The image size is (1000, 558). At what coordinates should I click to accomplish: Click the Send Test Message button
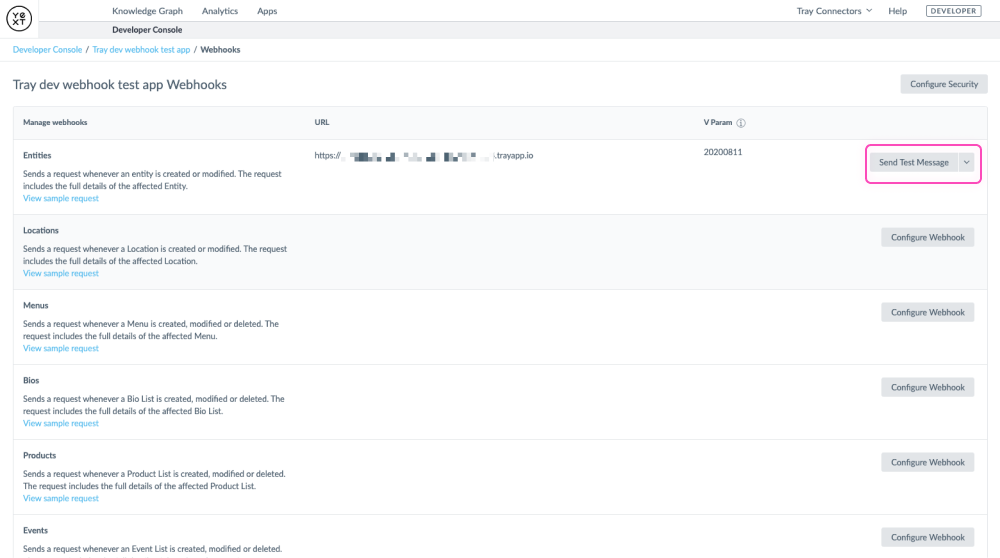tap(913, 162)
